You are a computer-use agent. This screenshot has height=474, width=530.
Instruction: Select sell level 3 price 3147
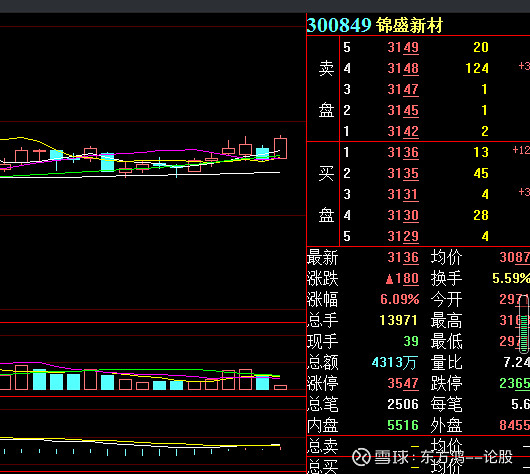click(403, 90)
